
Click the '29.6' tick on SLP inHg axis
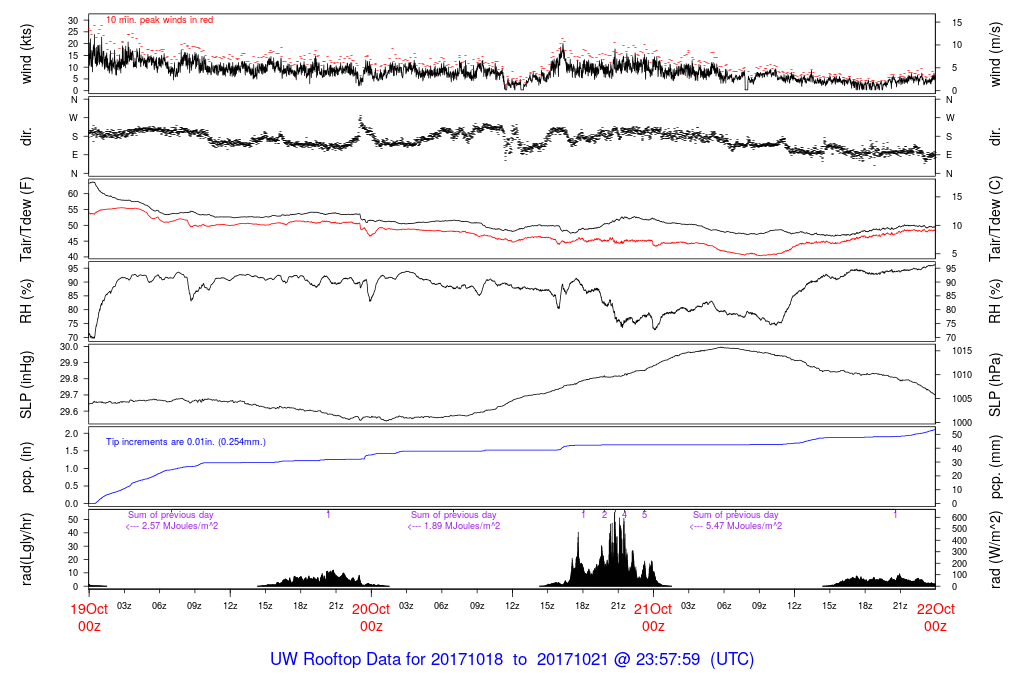[69, 411]
